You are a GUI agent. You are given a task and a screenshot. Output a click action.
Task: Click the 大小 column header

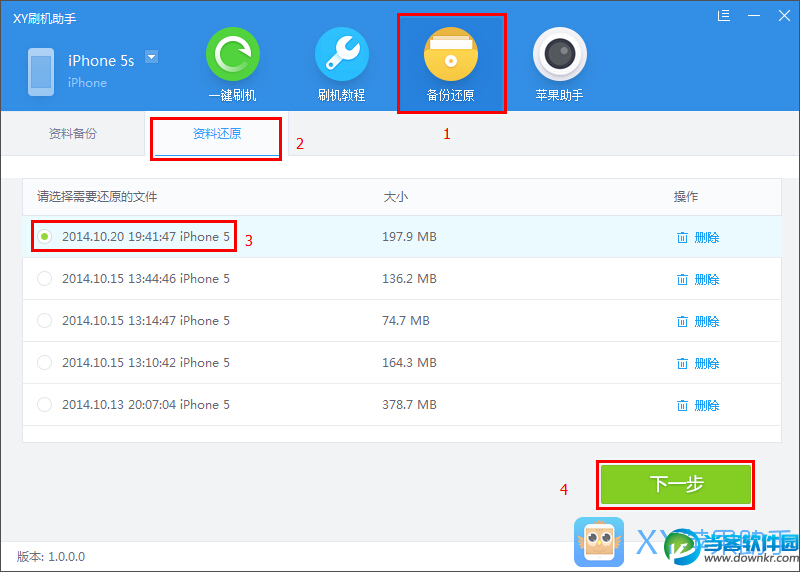pyautogui.click(x=395, y=196)
